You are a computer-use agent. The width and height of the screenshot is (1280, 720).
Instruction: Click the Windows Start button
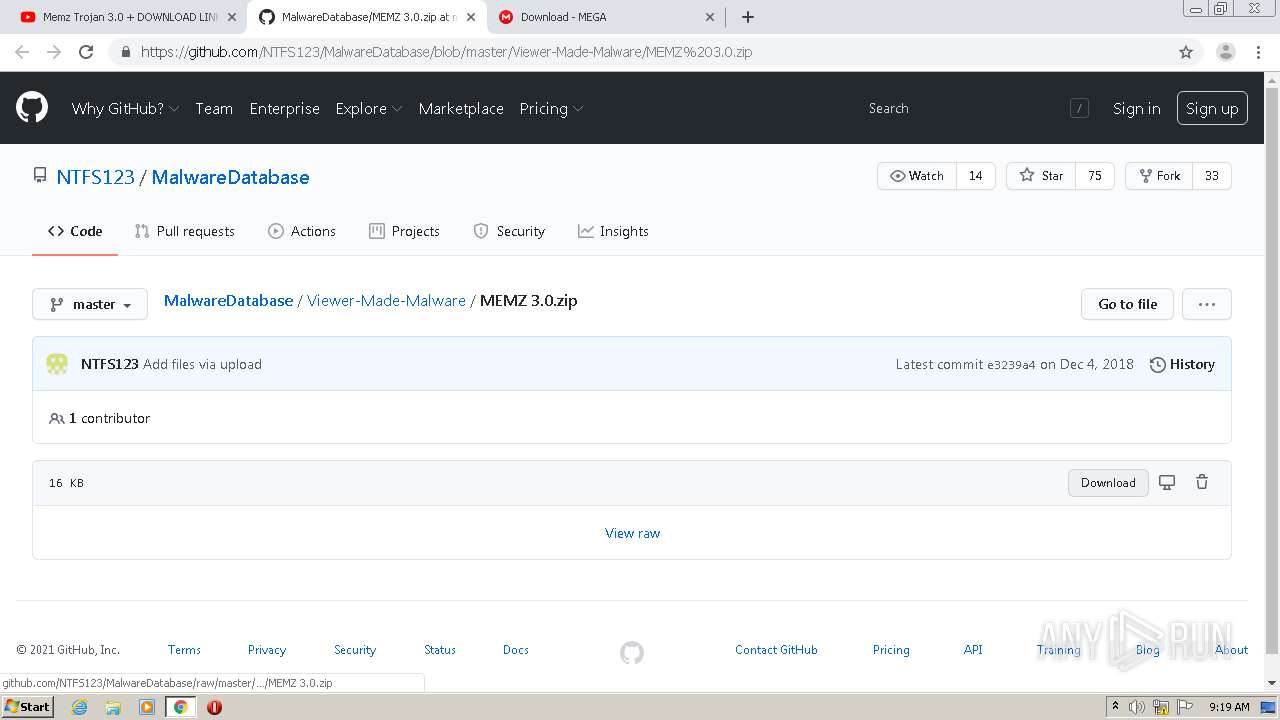point(28,707)
